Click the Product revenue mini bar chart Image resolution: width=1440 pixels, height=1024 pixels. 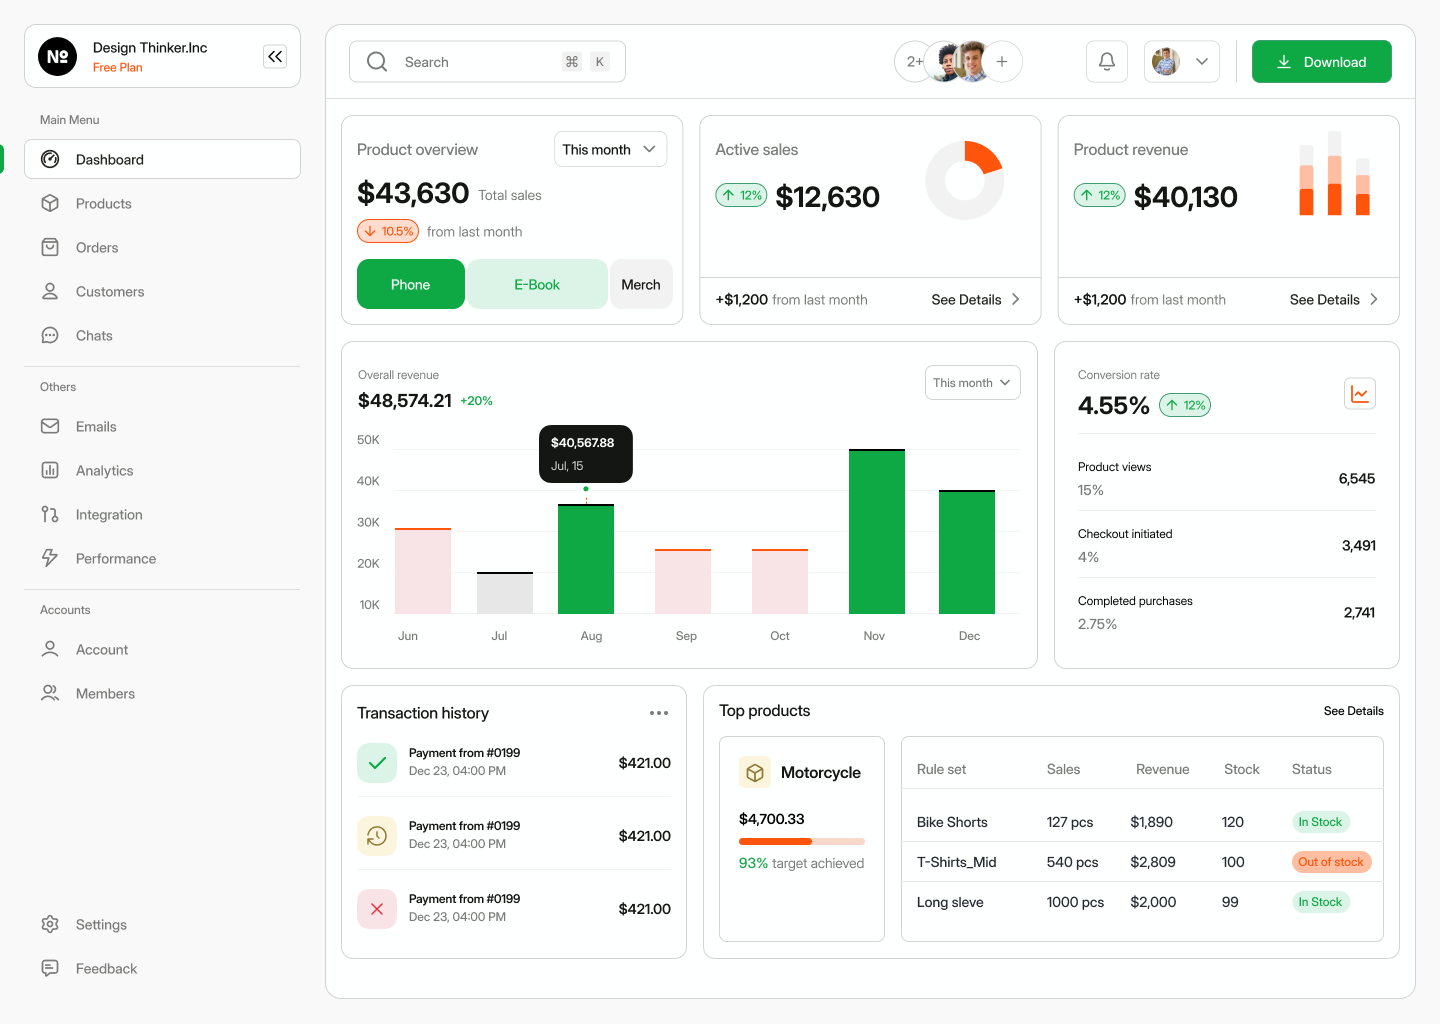(1335, 173)
